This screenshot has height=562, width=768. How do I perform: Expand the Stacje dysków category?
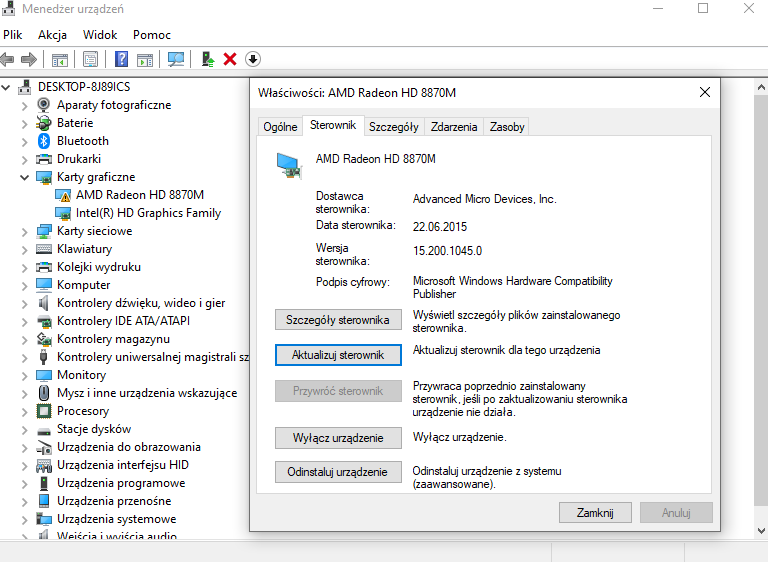click(x=24, y=430)
